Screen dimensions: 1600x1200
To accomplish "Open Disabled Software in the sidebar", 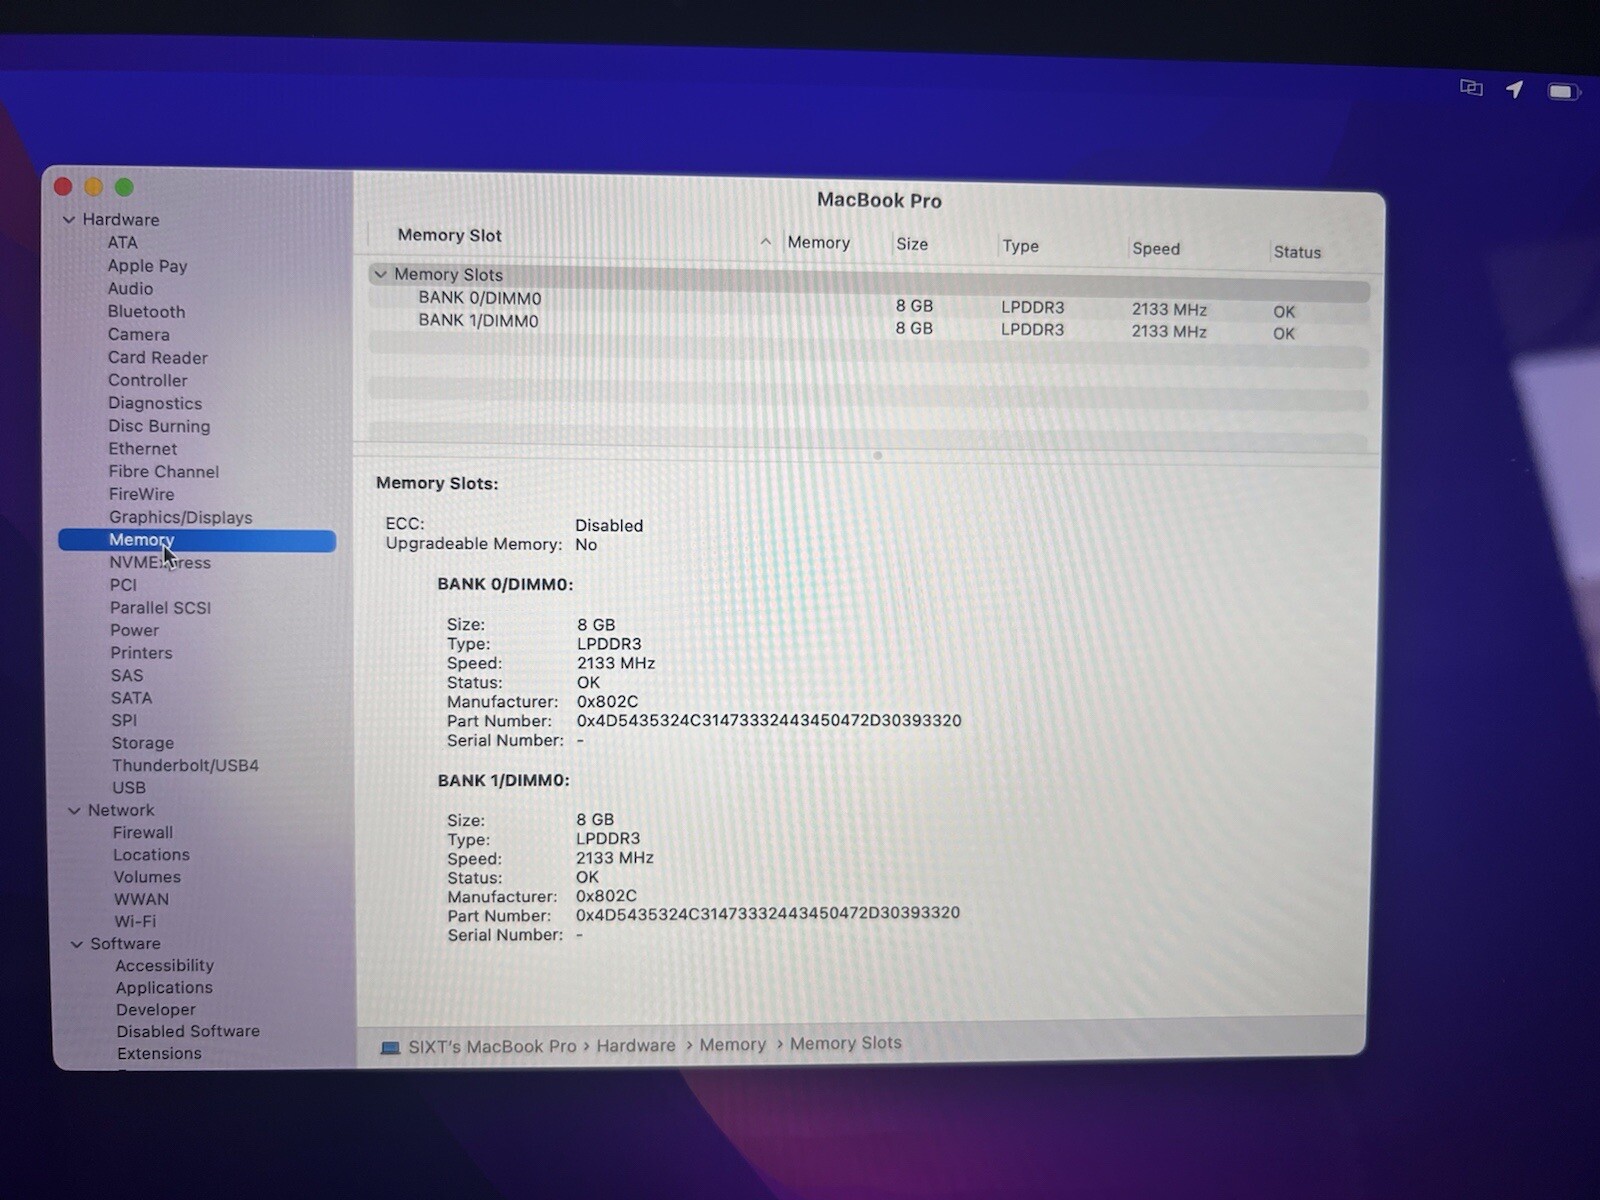I will click(x=188, y=1032).
